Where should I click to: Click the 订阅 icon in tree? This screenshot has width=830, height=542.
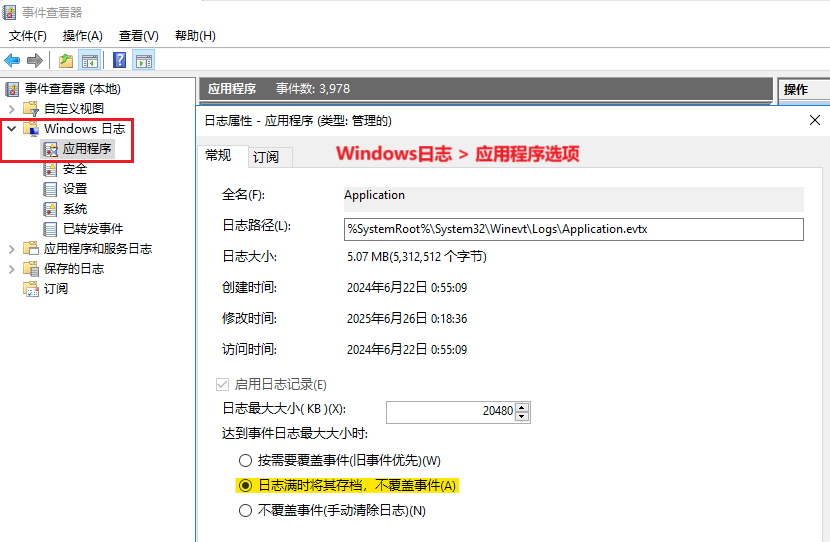click(x=31, y=289)
